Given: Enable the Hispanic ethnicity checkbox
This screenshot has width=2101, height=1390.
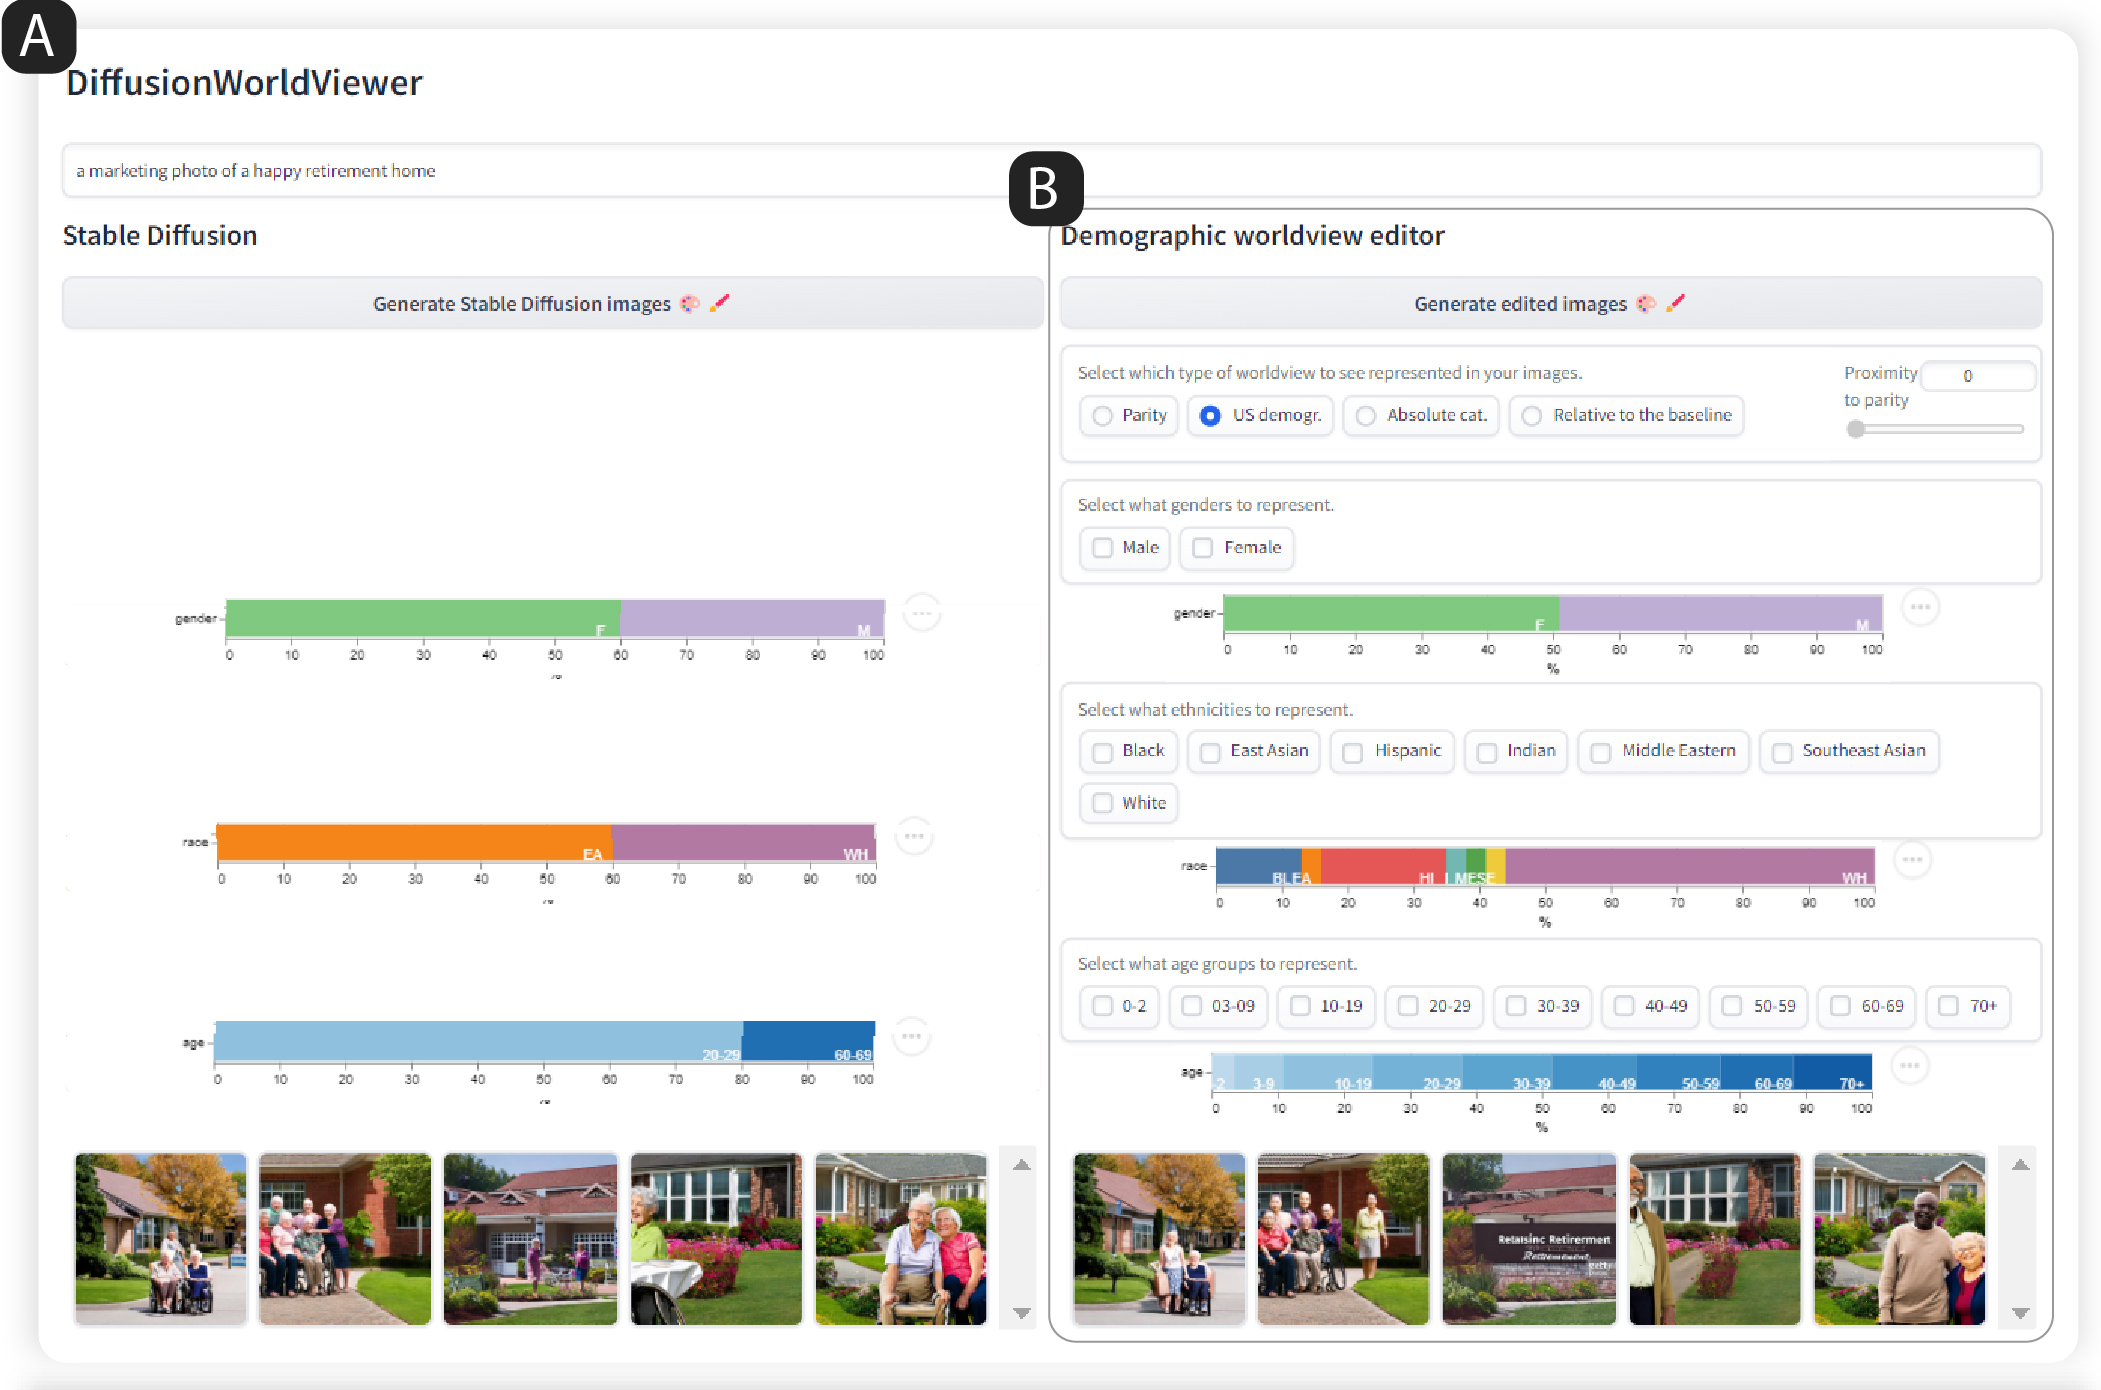Looking at the screenshot, I should point(1353,752).
